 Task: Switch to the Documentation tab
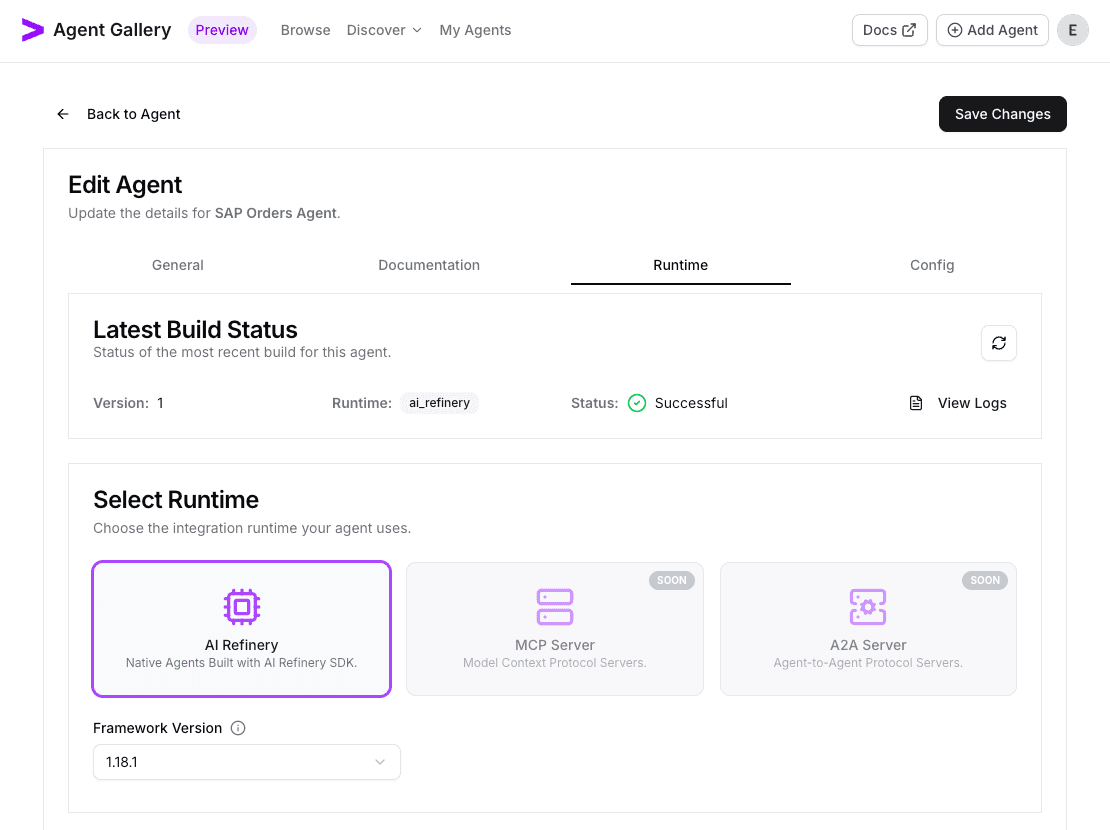tap(429, 265)
